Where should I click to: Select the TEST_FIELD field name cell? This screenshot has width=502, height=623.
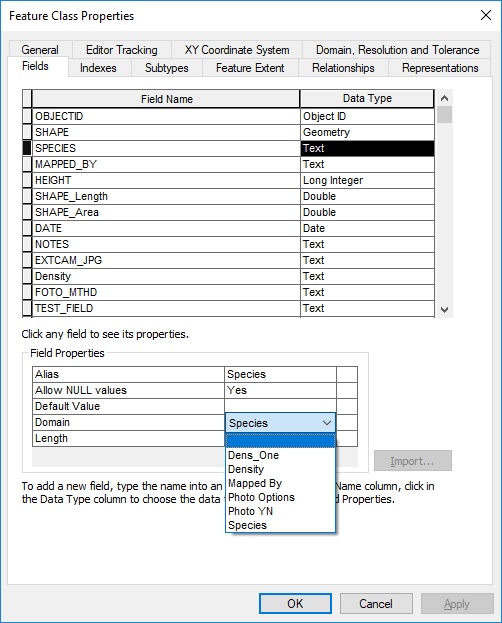166,308
